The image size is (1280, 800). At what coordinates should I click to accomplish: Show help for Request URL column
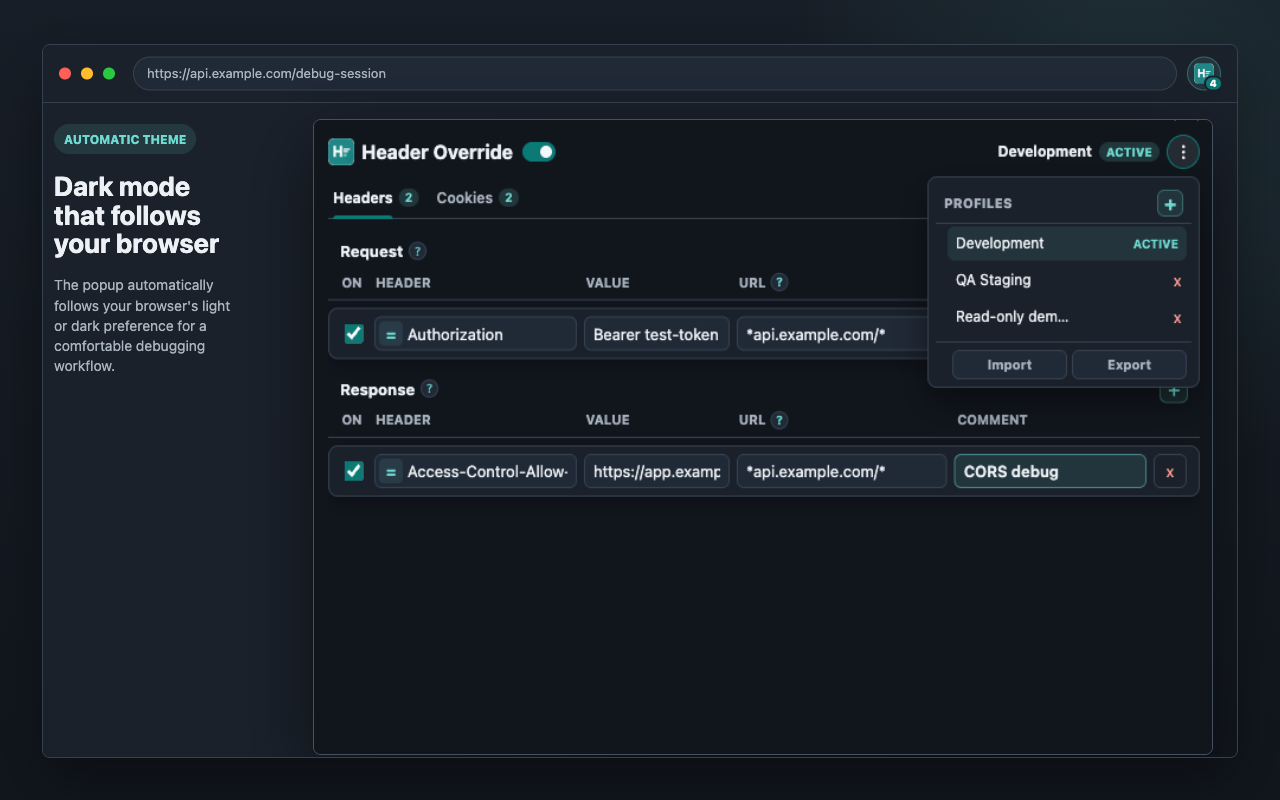pyautogui.click(x=779, y=282)
